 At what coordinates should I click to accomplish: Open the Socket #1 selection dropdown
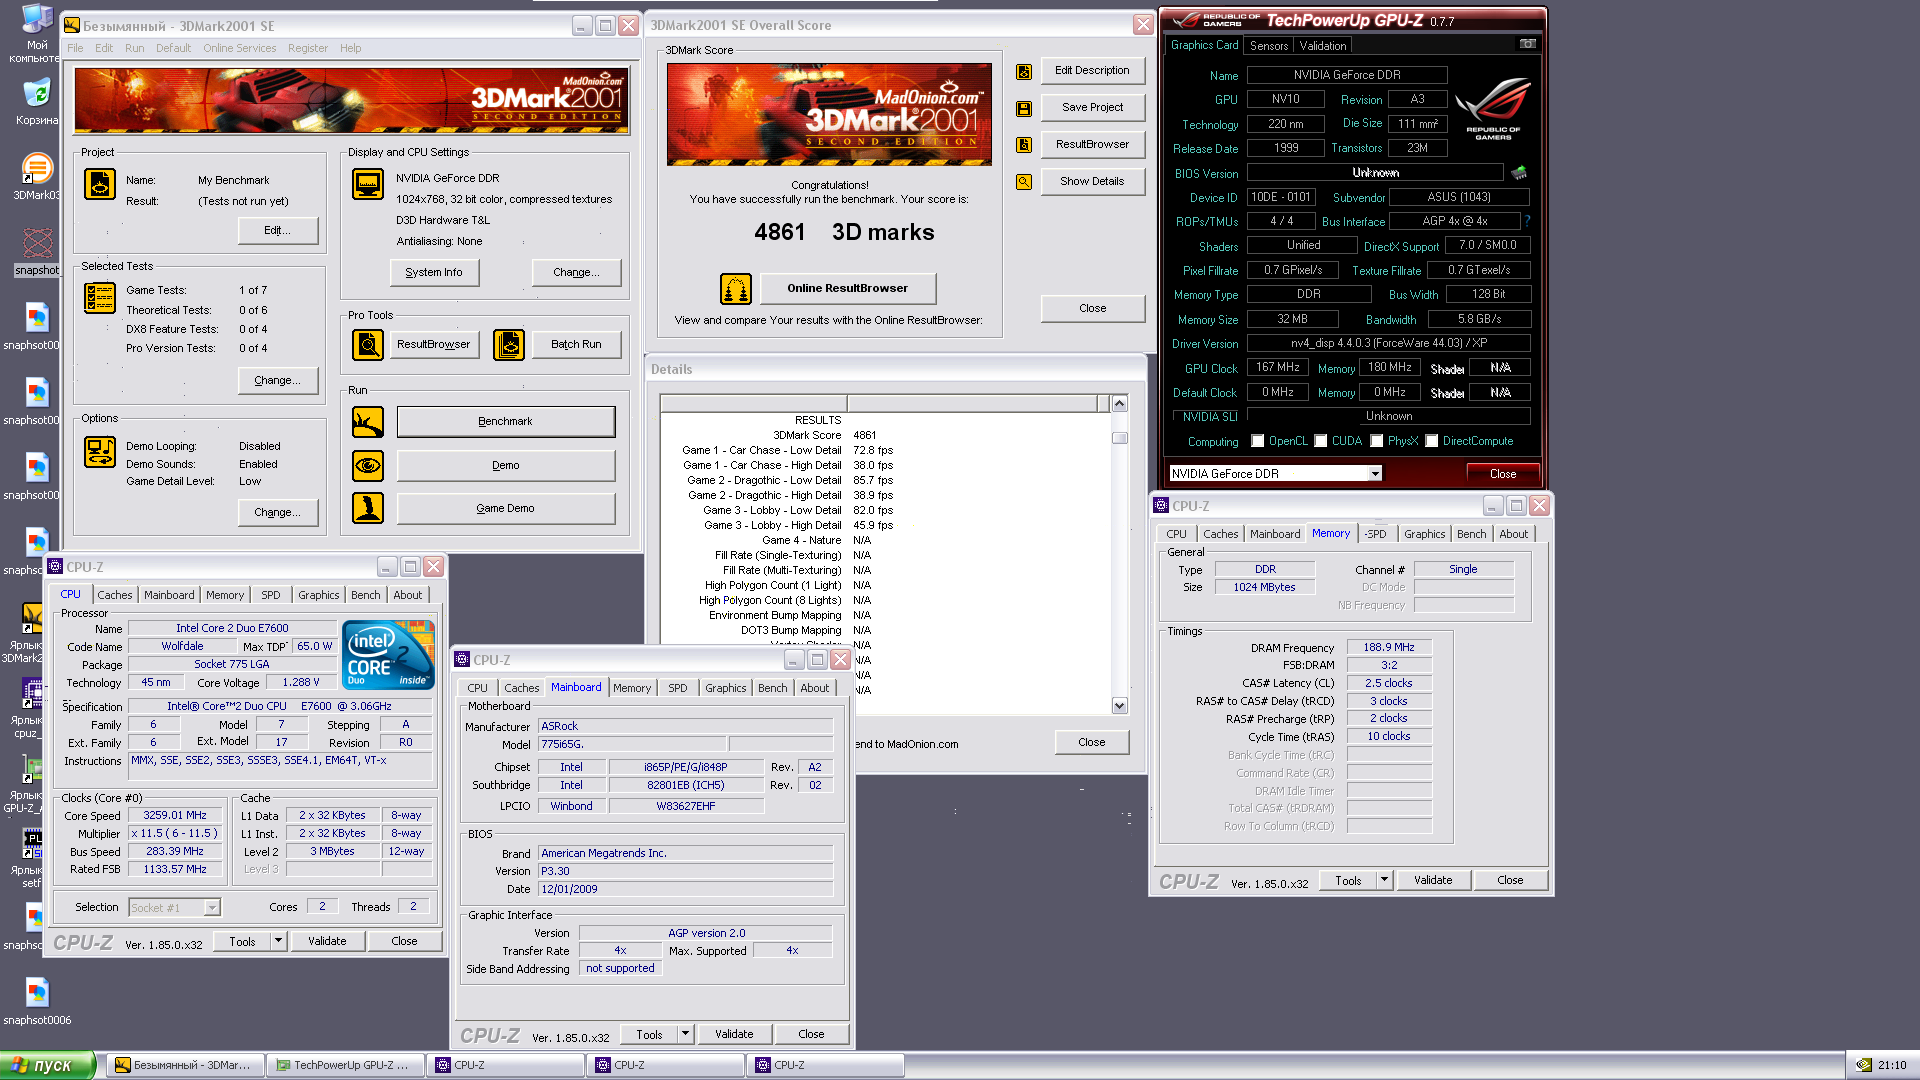click(212, 908)
